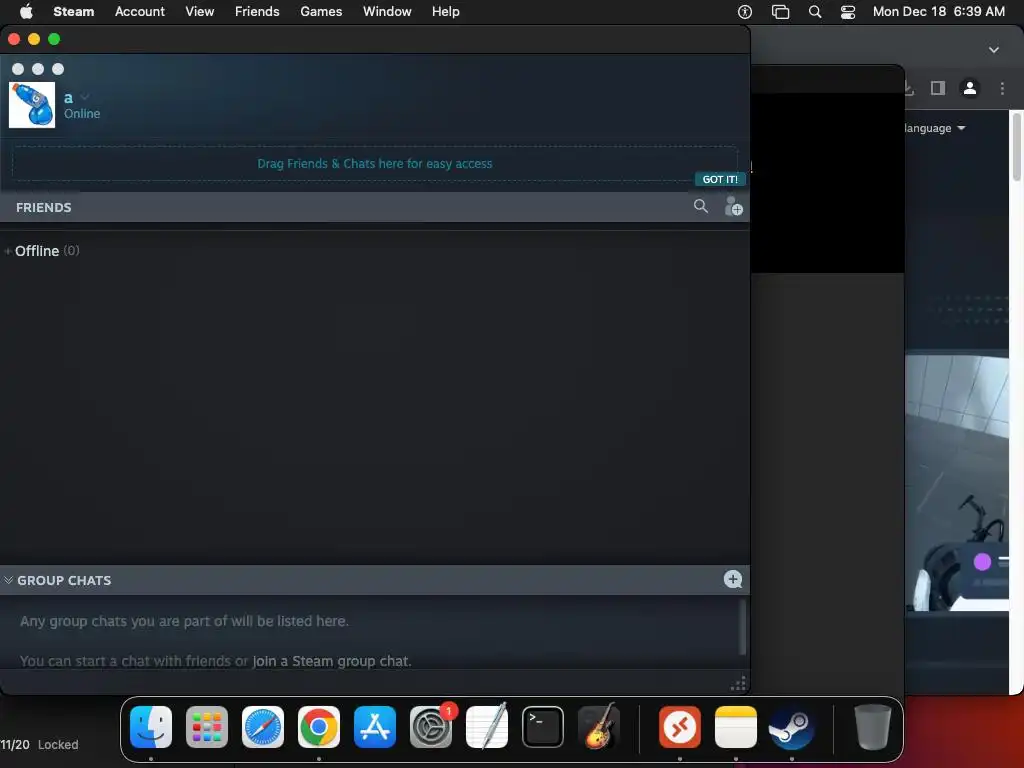Image resolution: width=1024 pixels, height=768 pixels.
Task: Click the Apple logo menu
Action: 26,12
